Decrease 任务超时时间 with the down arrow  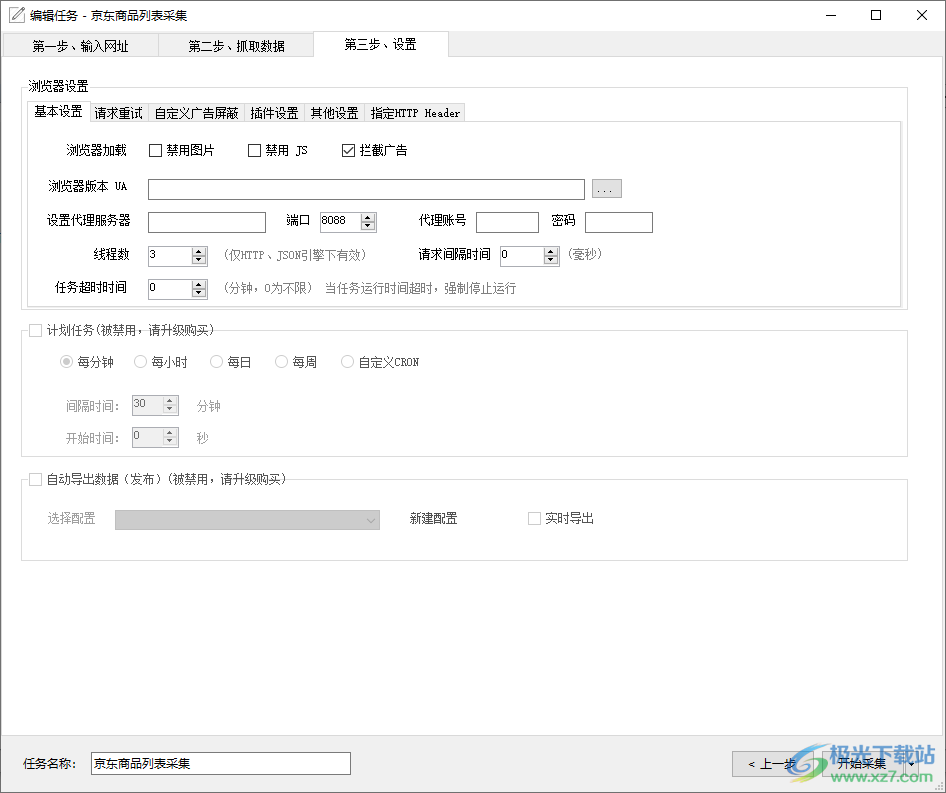(x=199, y=293)
